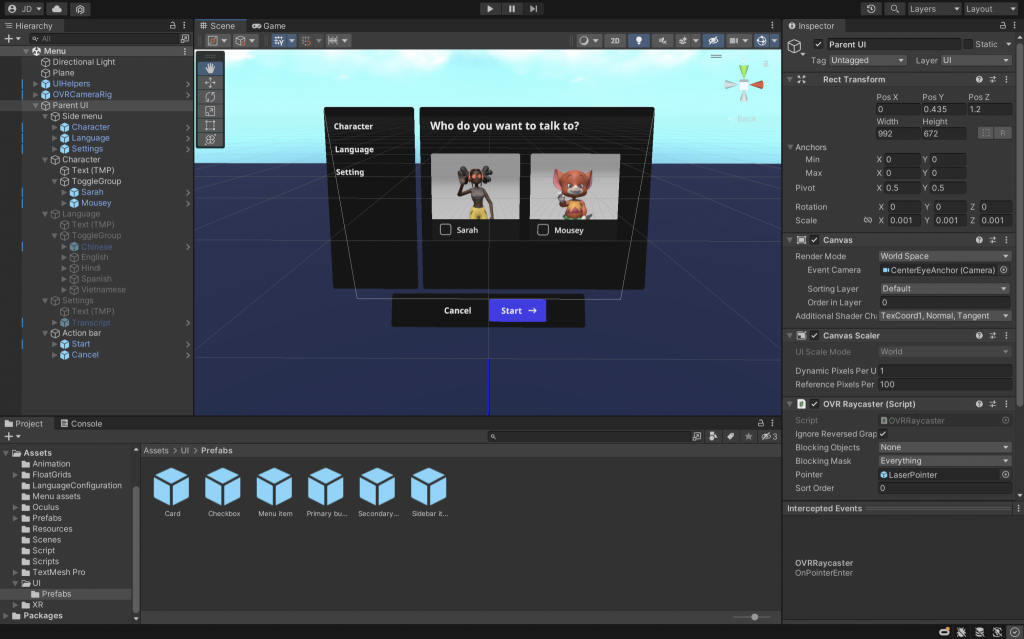The image size is (1024, 639).
Task: Open Rect Transform help reference icon
Action: [979, 79]
